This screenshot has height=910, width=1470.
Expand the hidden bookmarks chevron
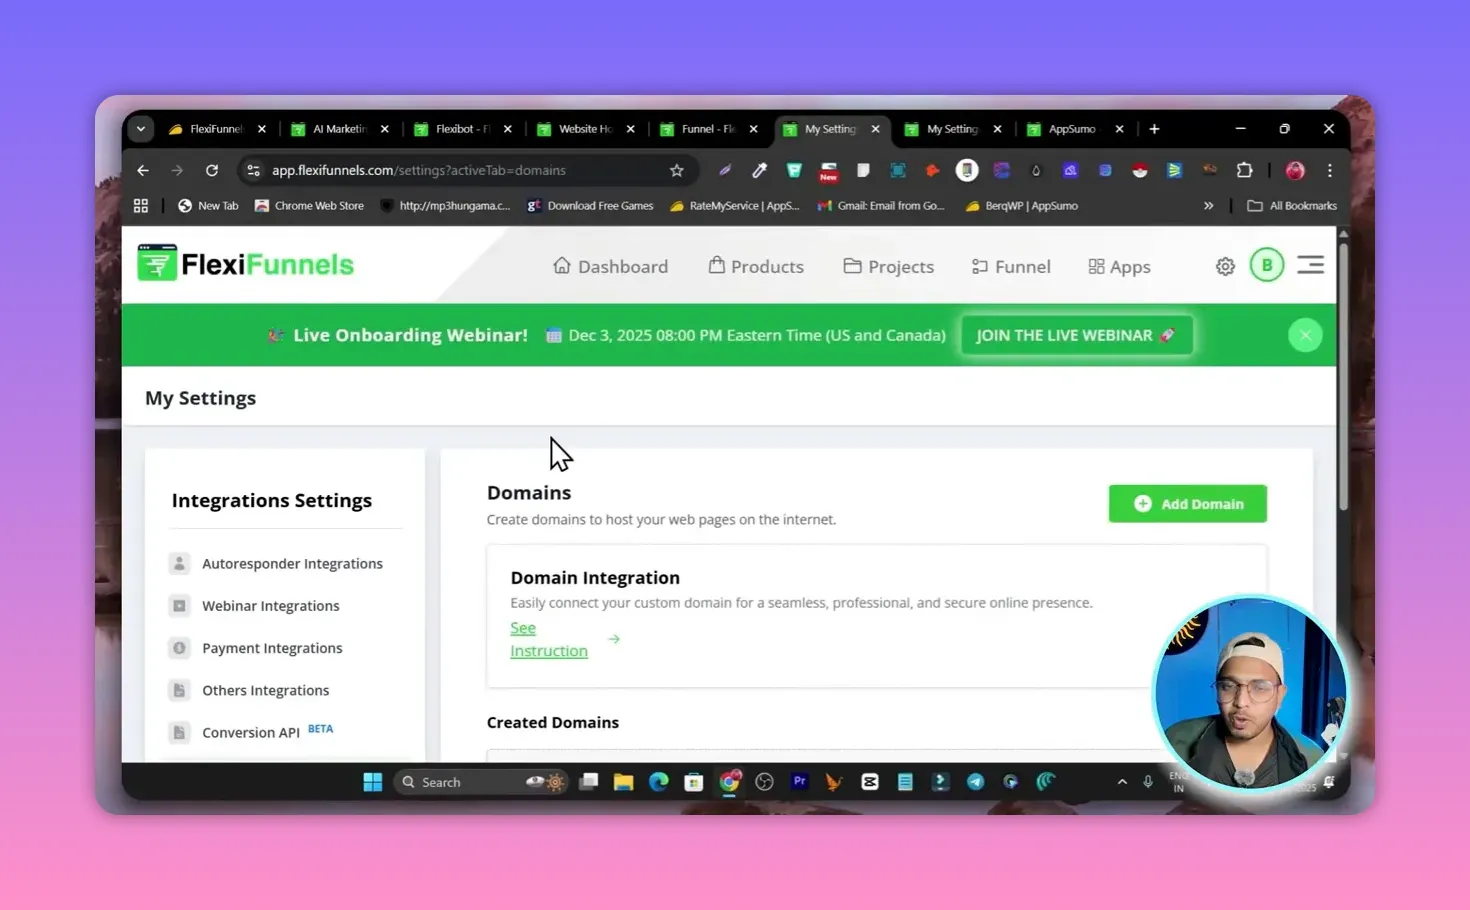coord(1208,206)
